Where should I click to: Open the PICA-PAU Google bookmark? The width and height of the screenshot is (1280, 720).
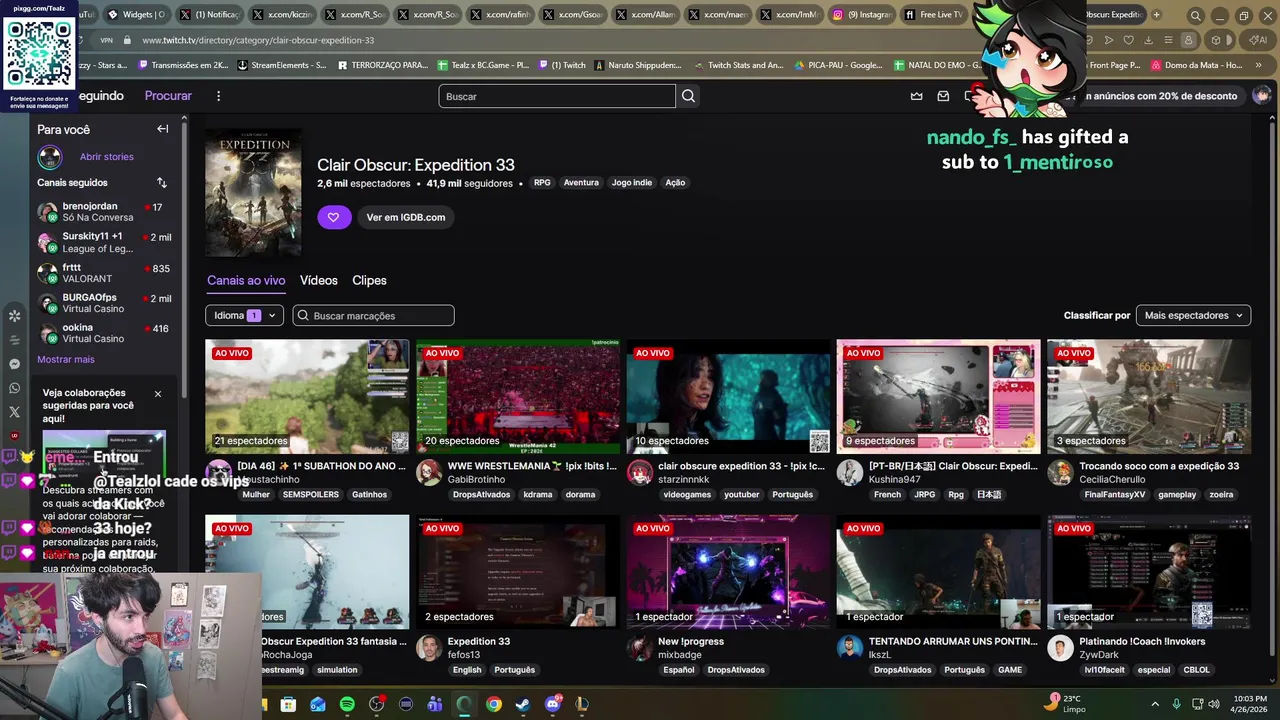point(838,65)
